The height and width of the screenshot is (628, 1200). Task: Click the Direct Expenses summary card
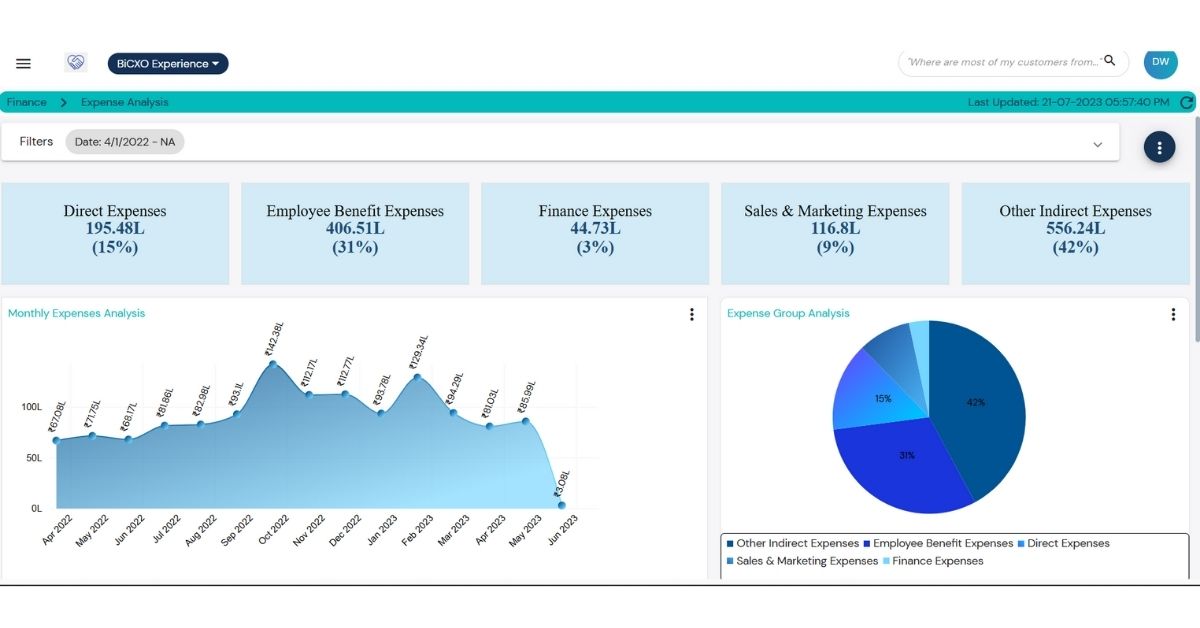pyautogui.click(x=114, y=232)
